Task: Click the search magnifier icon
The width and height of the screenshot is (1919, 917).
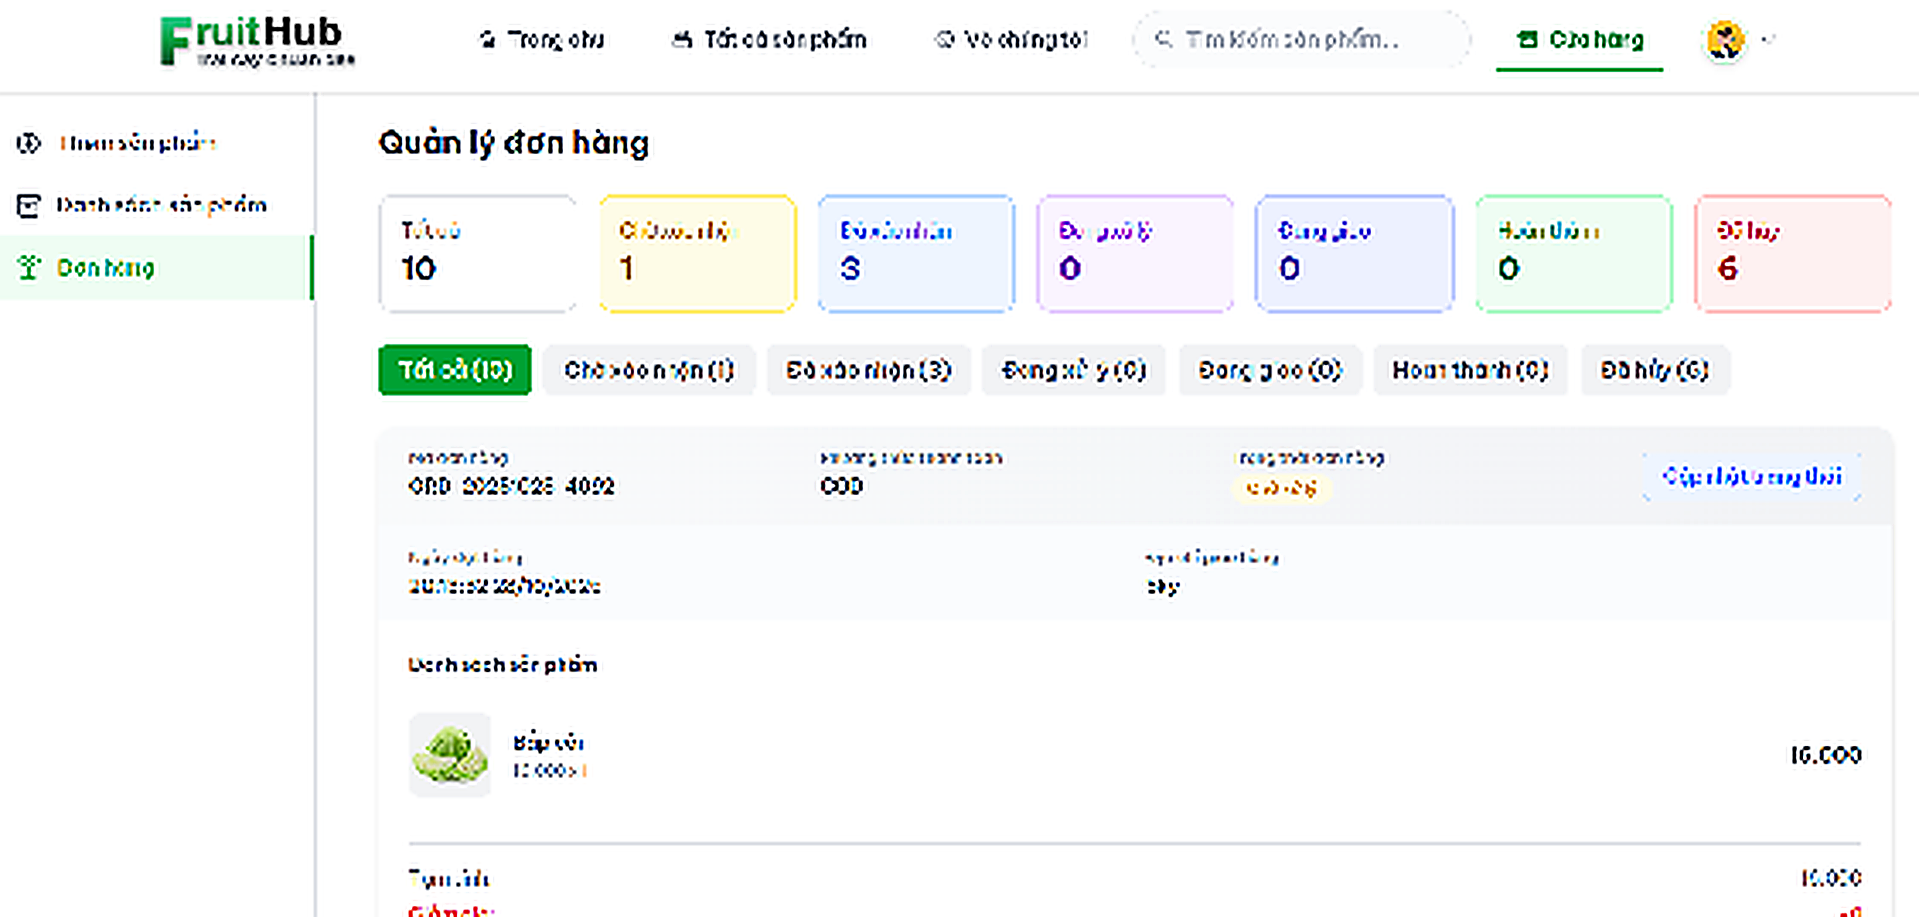Action: tap(1163, 39)
